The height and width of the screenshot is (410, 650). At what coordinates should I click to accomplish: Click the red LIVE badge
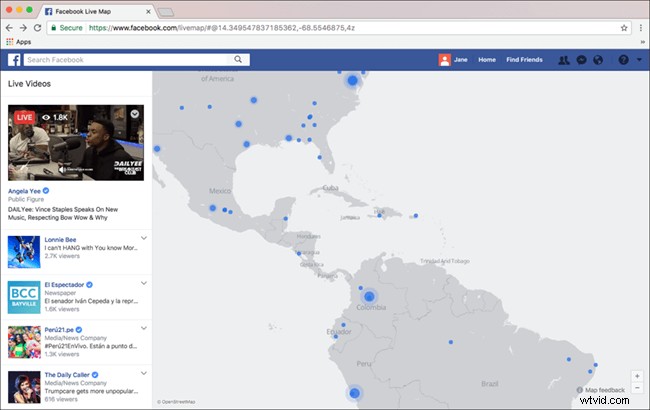24,117
